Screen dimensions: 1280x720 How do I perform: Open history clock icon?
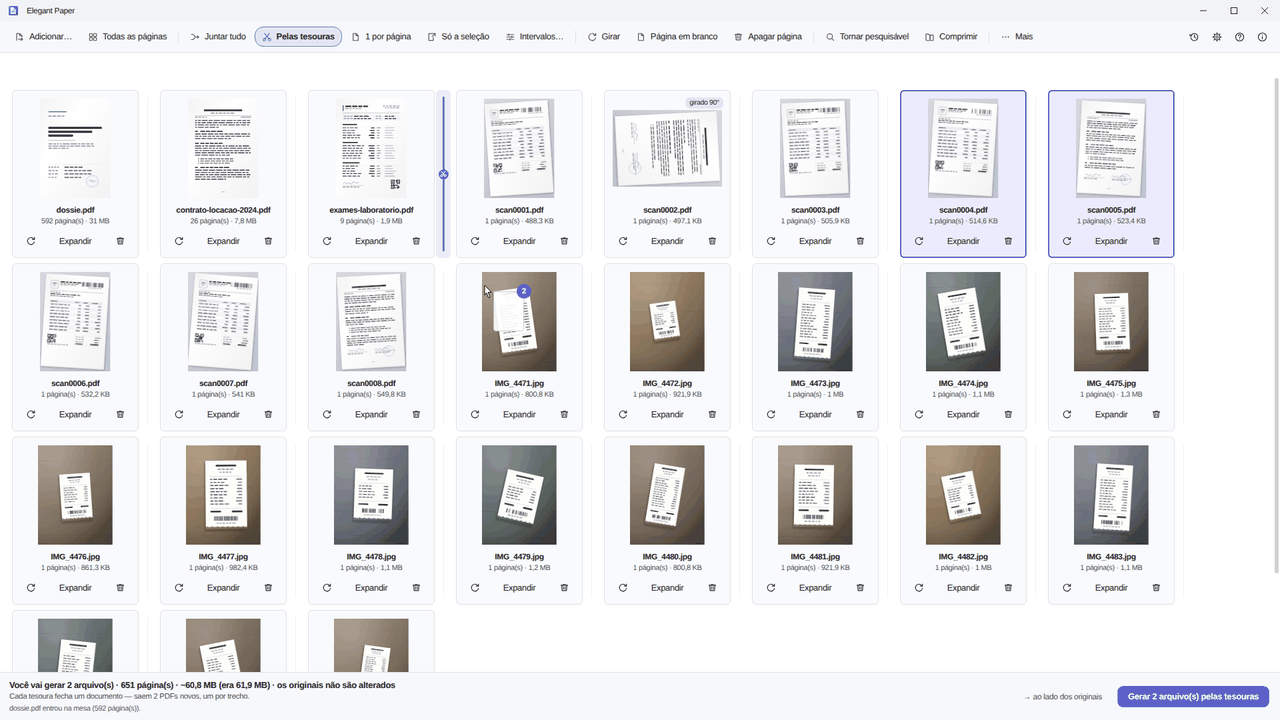(x=1194, y=37)
